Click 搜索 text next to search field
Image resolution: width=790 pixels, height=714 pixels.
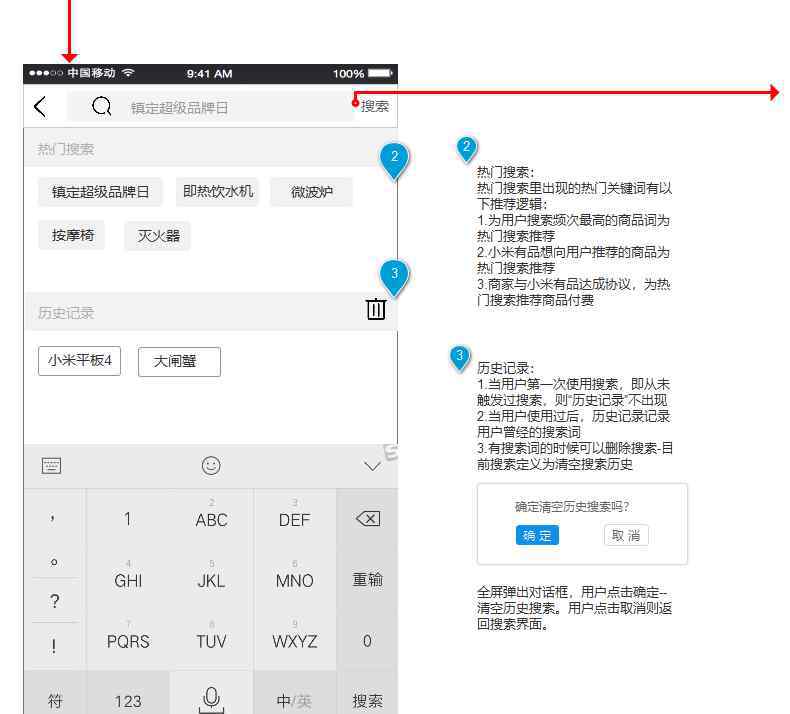point(375,106)
